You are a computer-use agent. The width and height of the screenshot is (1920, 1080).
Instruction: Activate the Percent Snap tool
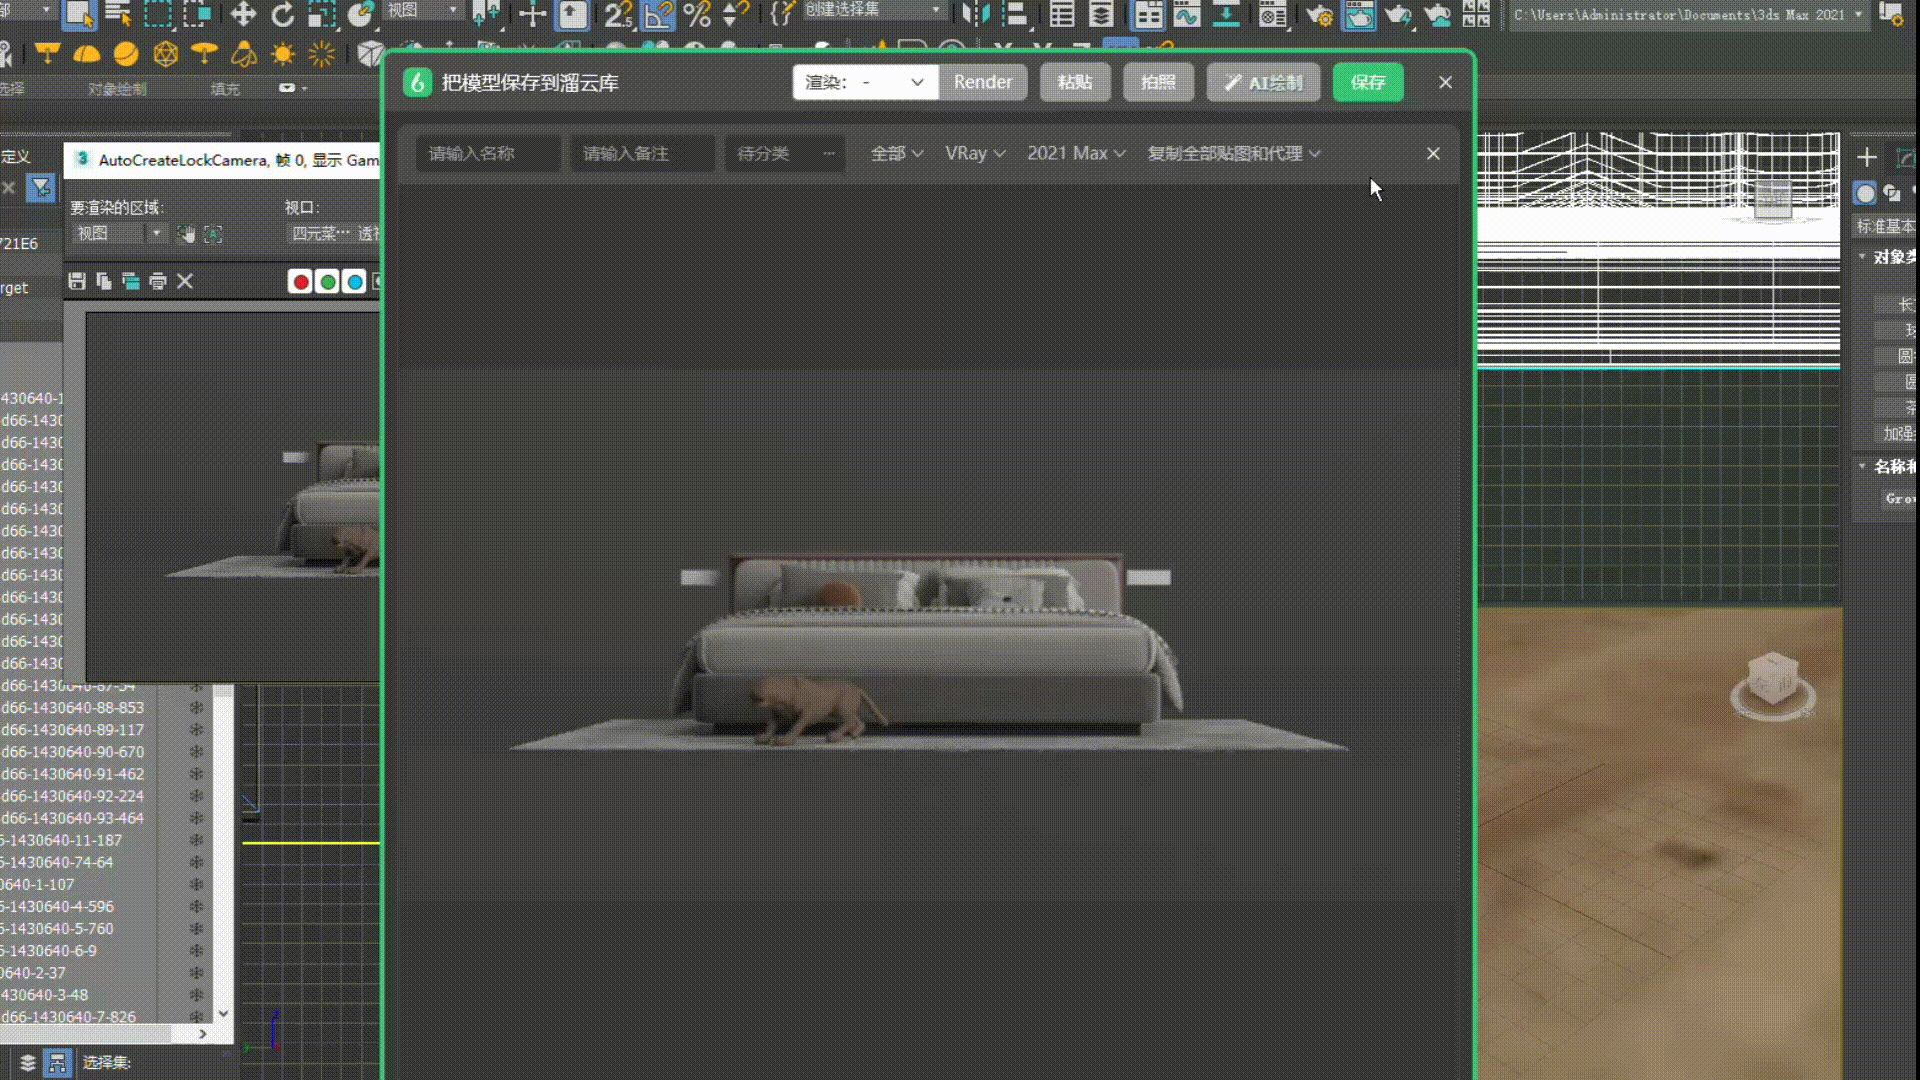pos(697,14)
